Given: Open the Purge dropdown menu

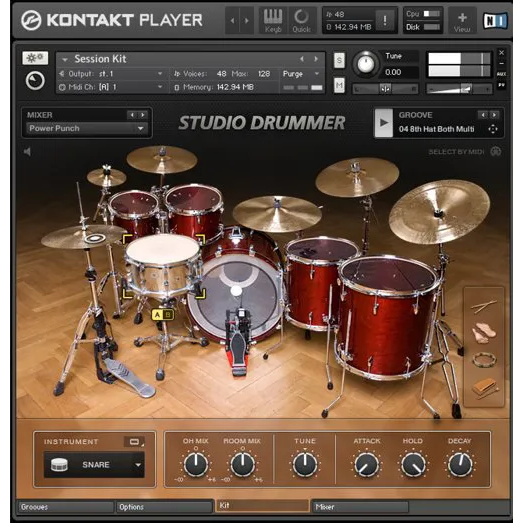Looking at the screenshot, I should [301, 74].
